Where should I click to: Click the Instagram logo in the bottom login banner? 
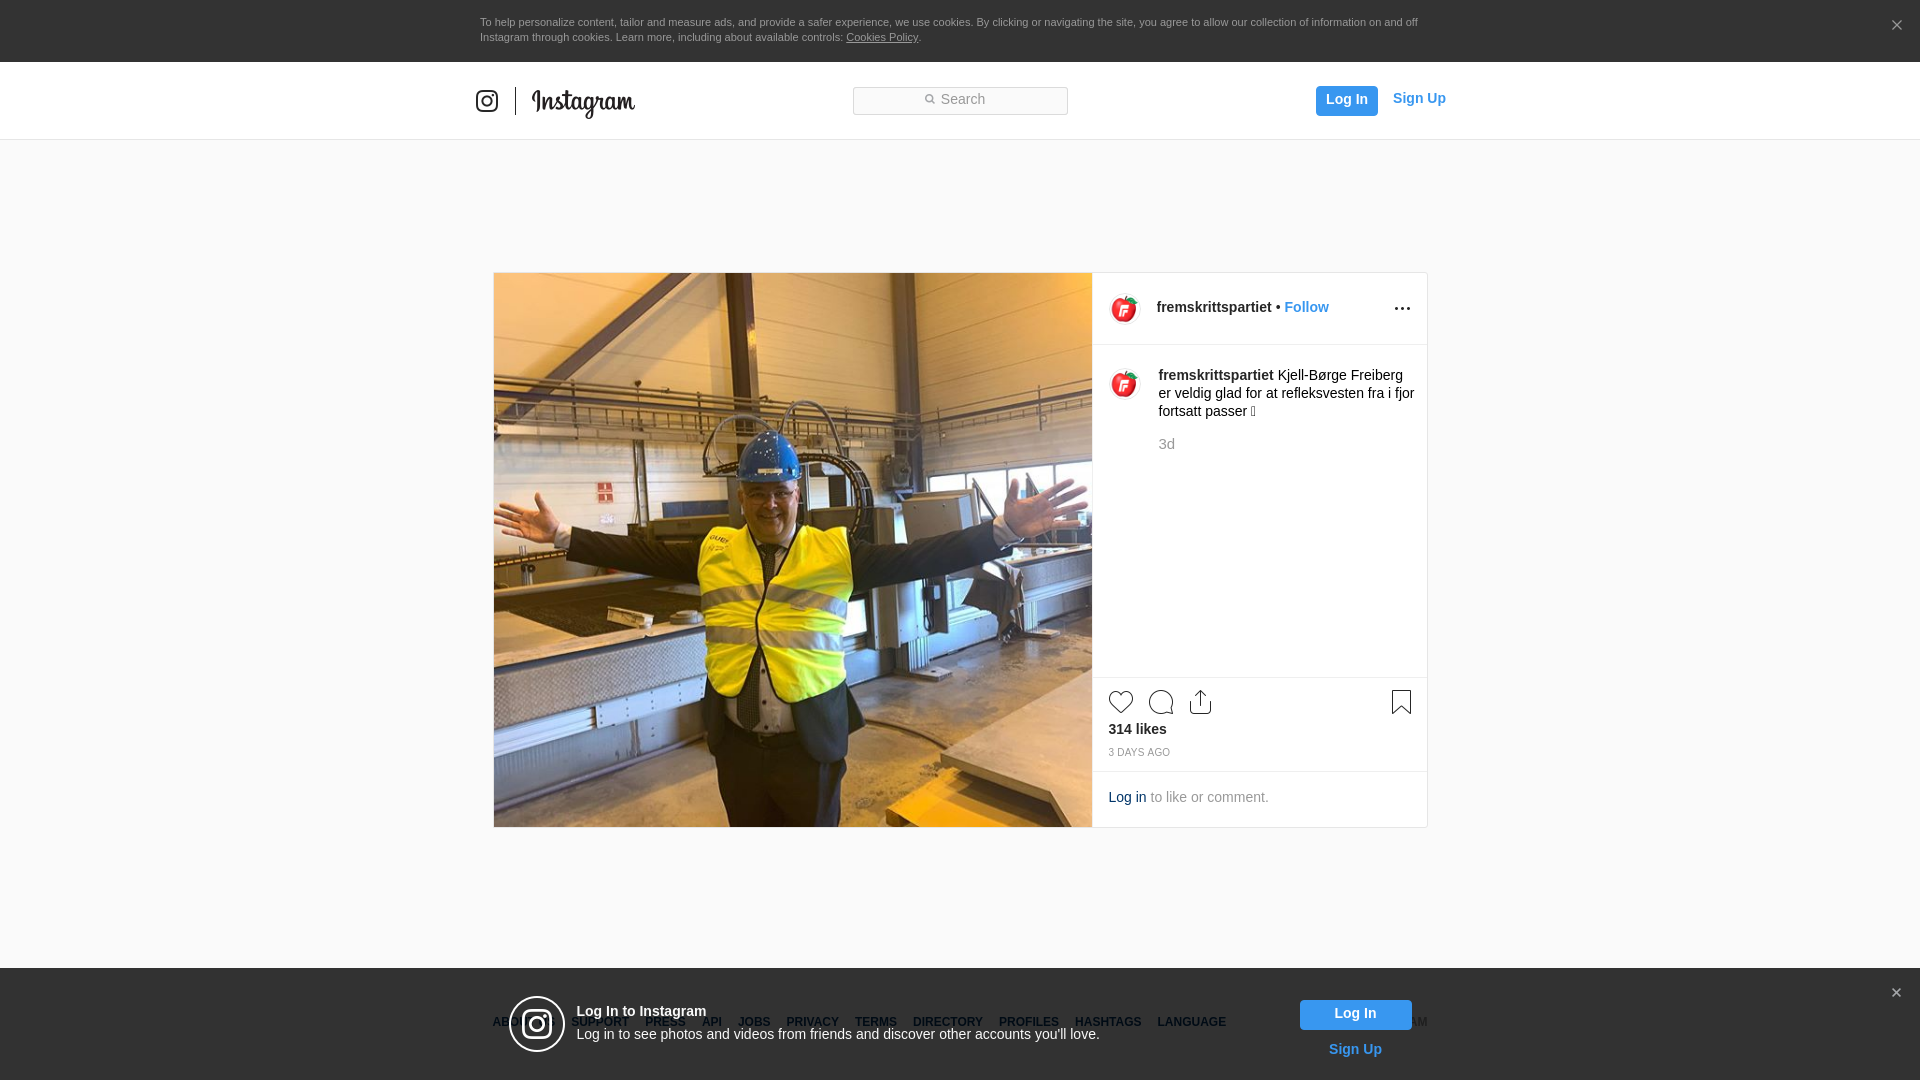(x=537, y=1024)
